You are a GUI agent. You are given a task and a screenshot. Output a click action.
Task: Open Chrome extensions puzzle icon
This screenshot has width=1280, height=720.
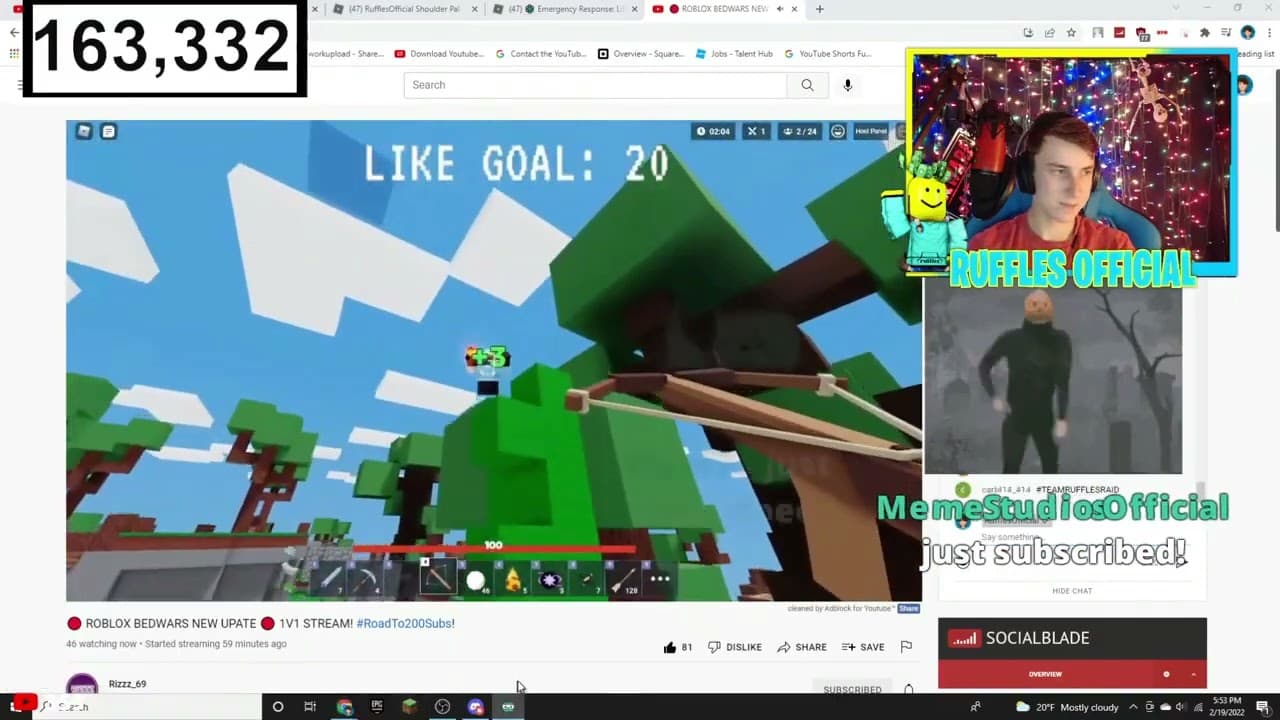click(1204, 33)
